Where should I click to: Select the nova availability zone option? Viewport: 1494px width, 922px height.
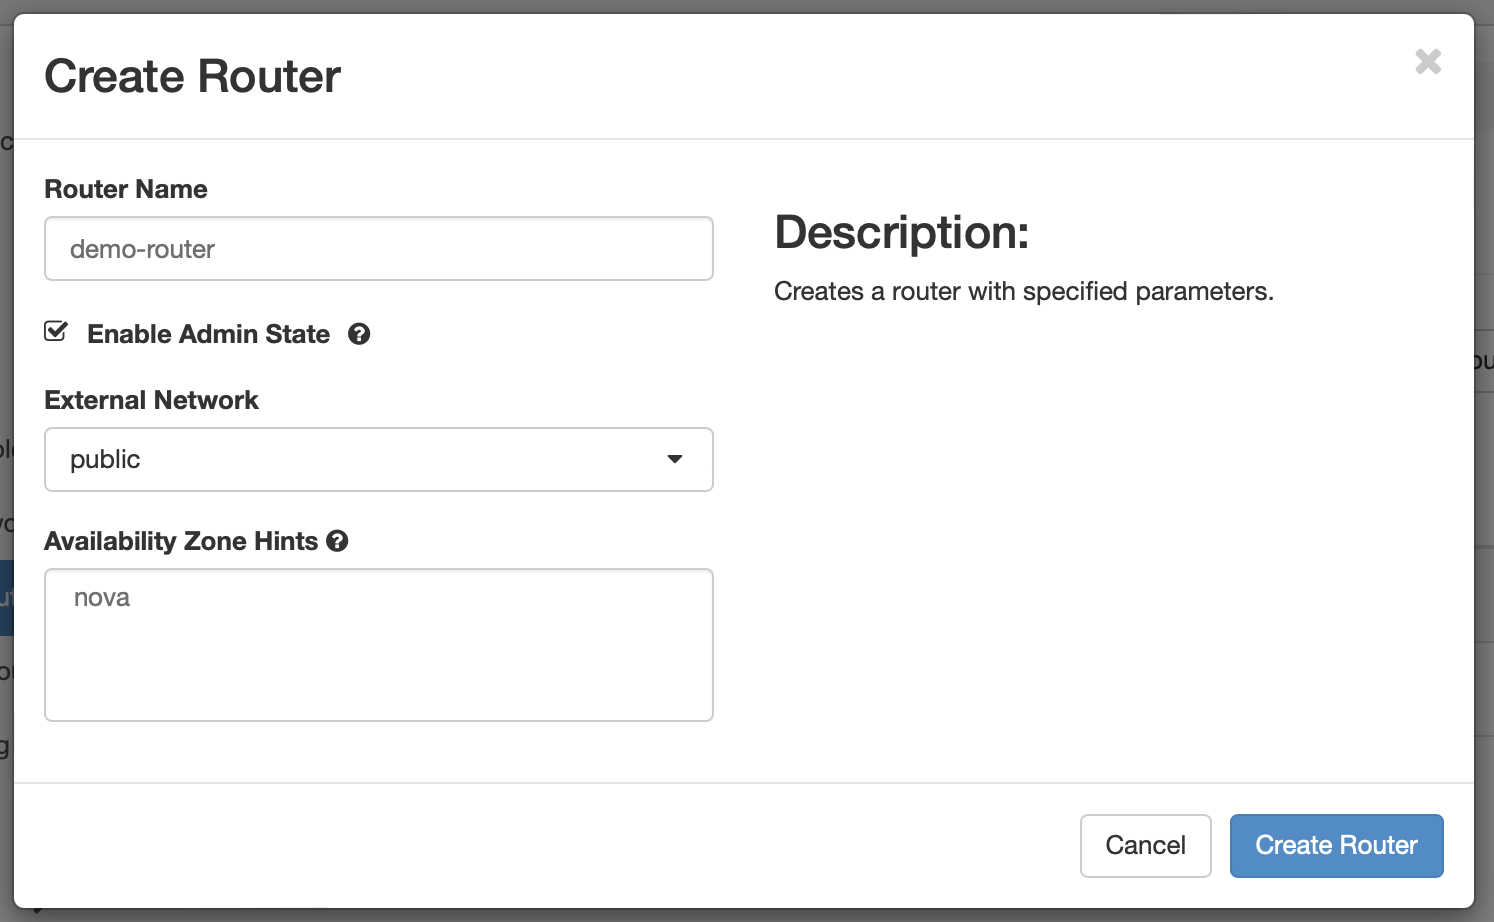coord(102,598)
